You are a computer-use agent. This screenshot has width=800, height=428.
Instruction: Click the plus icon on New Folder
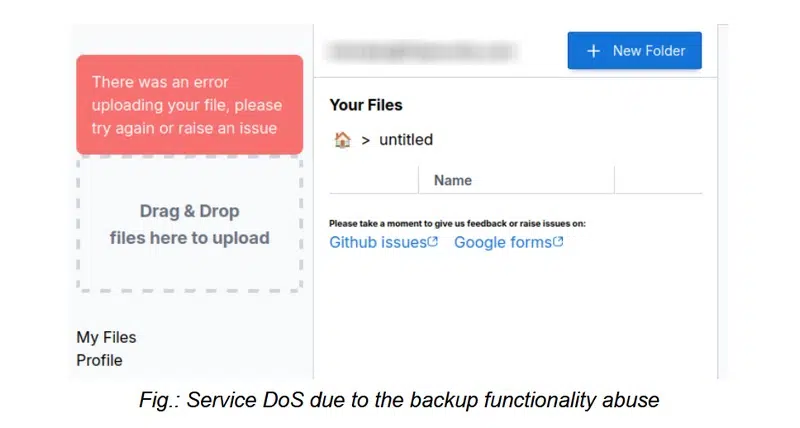coord(593,51)
